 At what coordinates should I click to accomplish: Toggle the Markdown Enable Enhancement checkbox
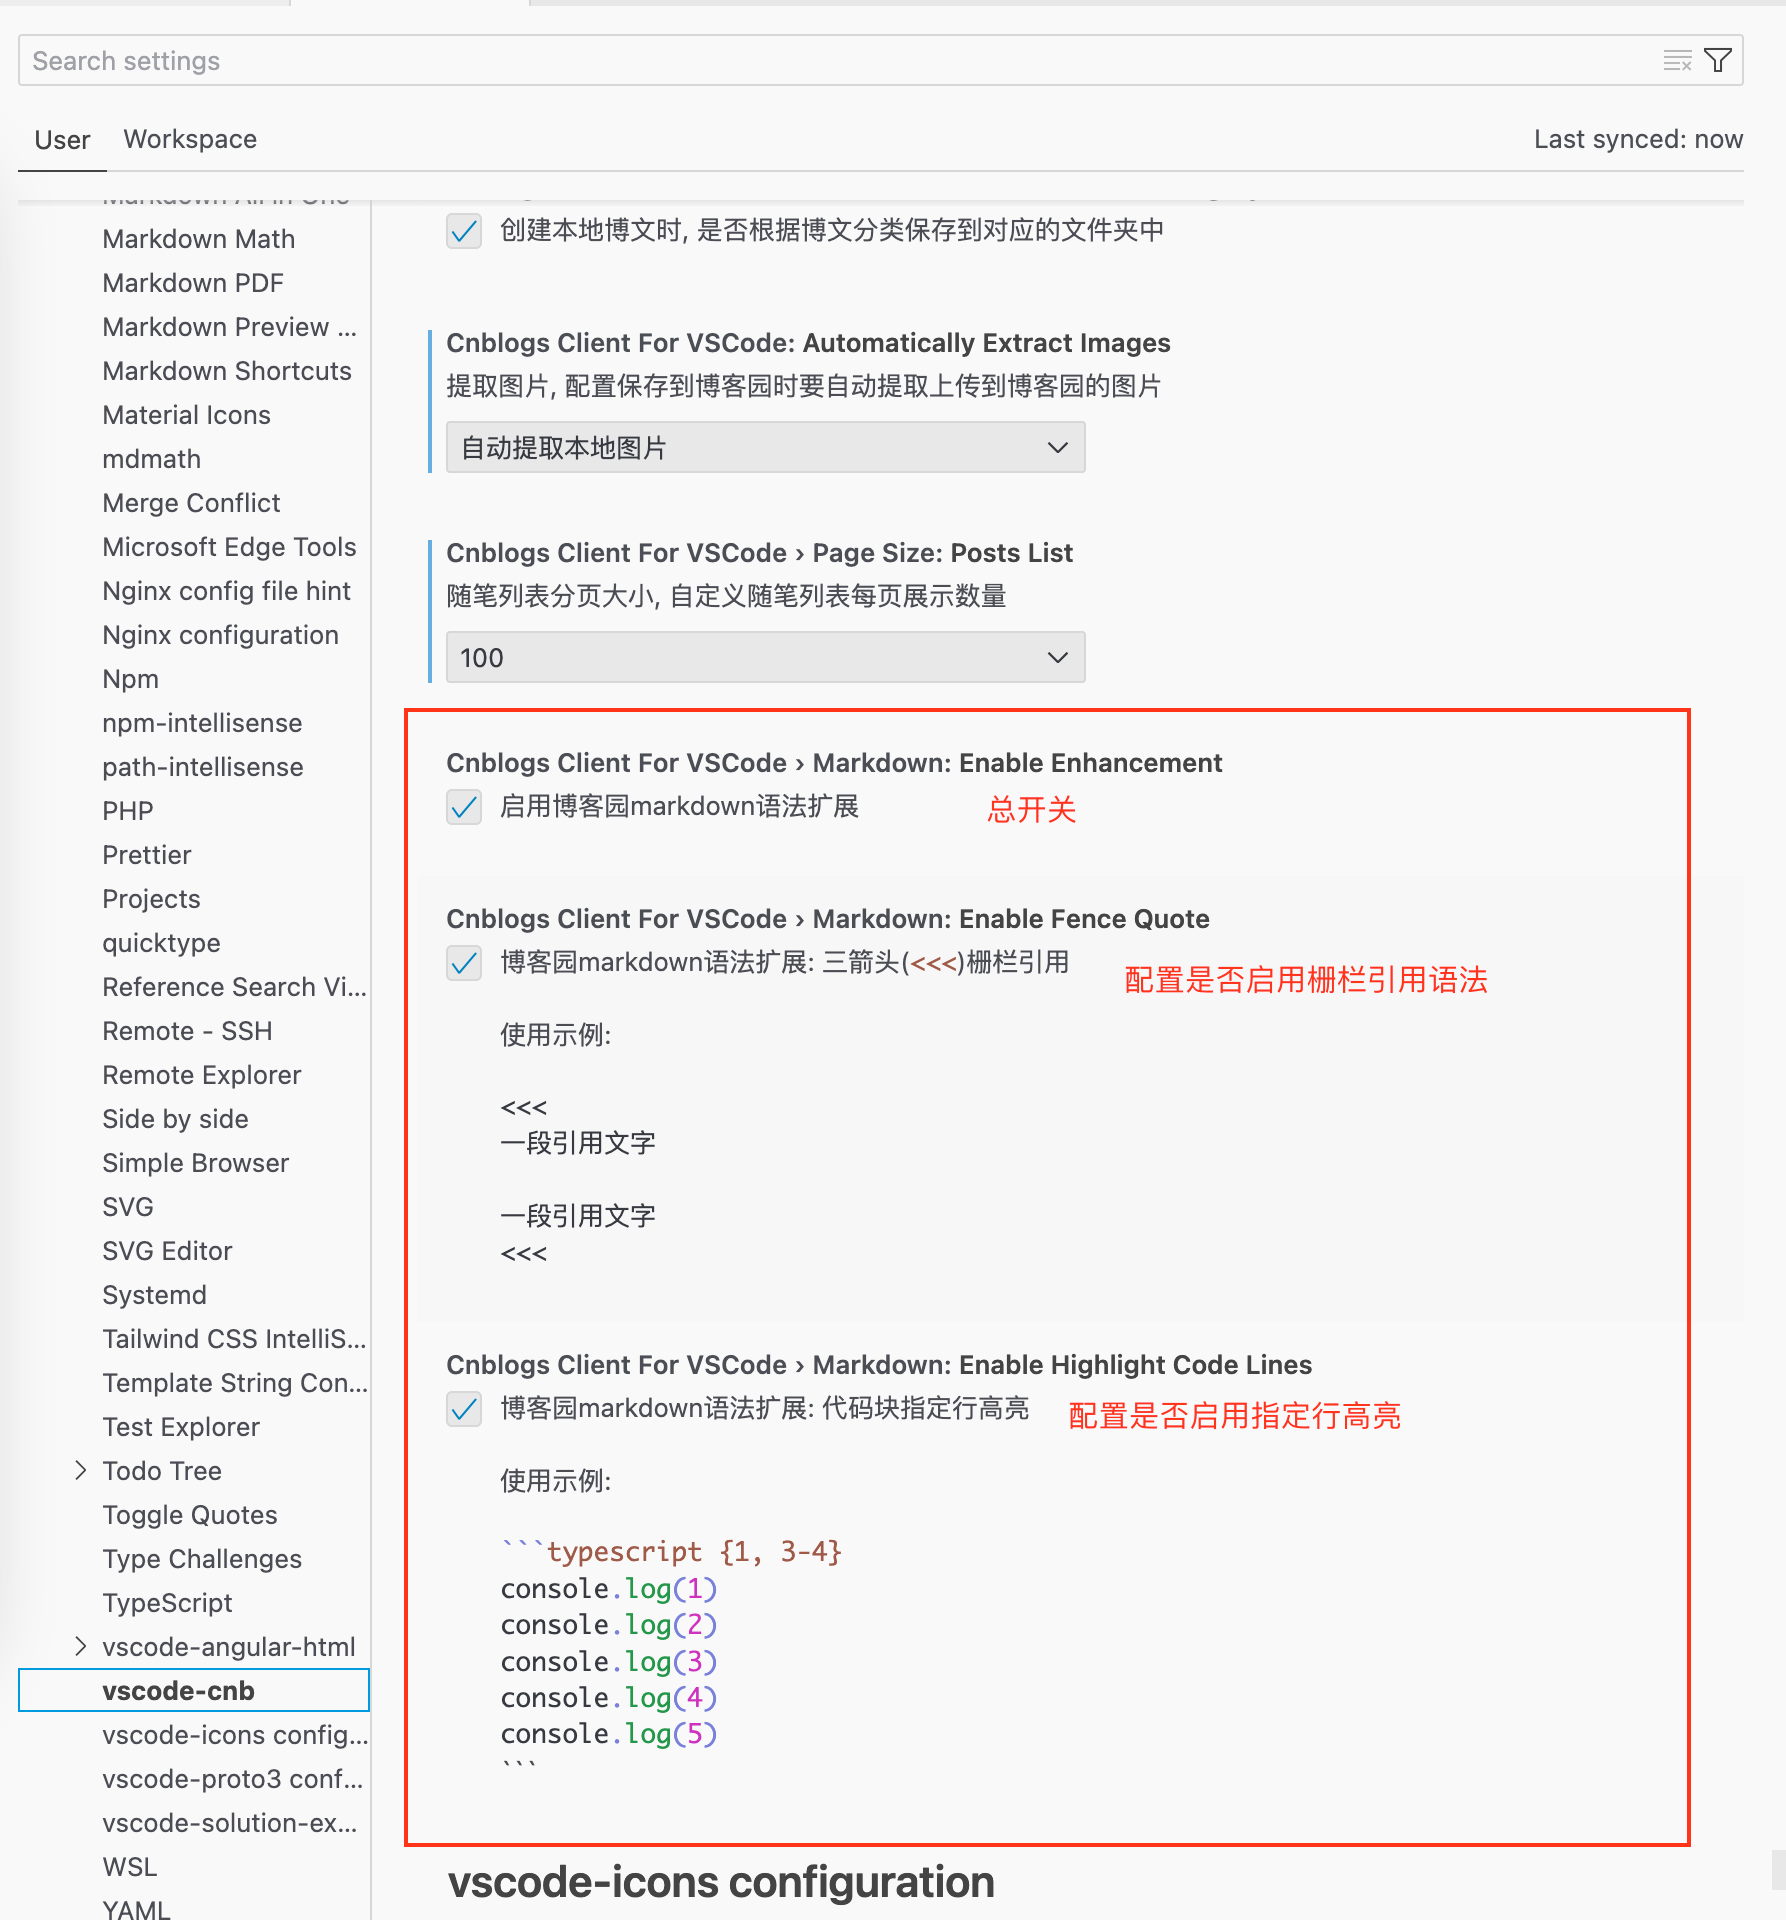point(464,807)
